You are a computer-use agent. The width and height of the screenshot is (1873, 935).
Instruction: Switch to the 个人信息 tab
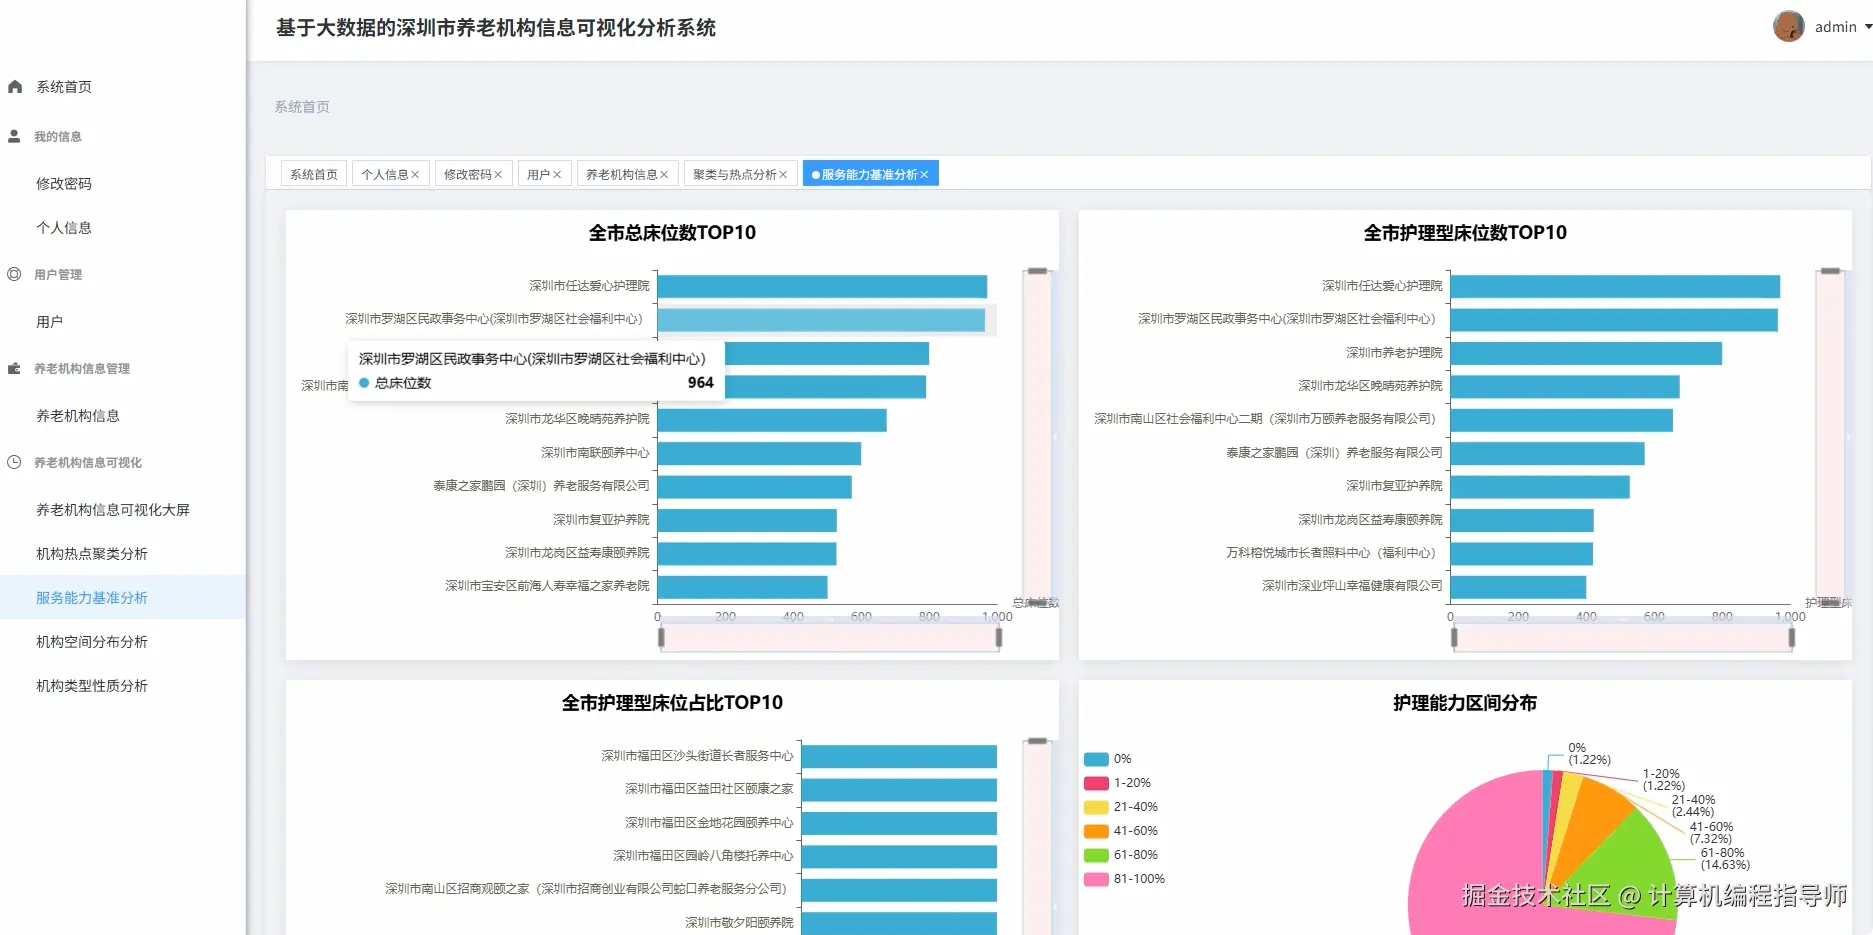(384, 173)
